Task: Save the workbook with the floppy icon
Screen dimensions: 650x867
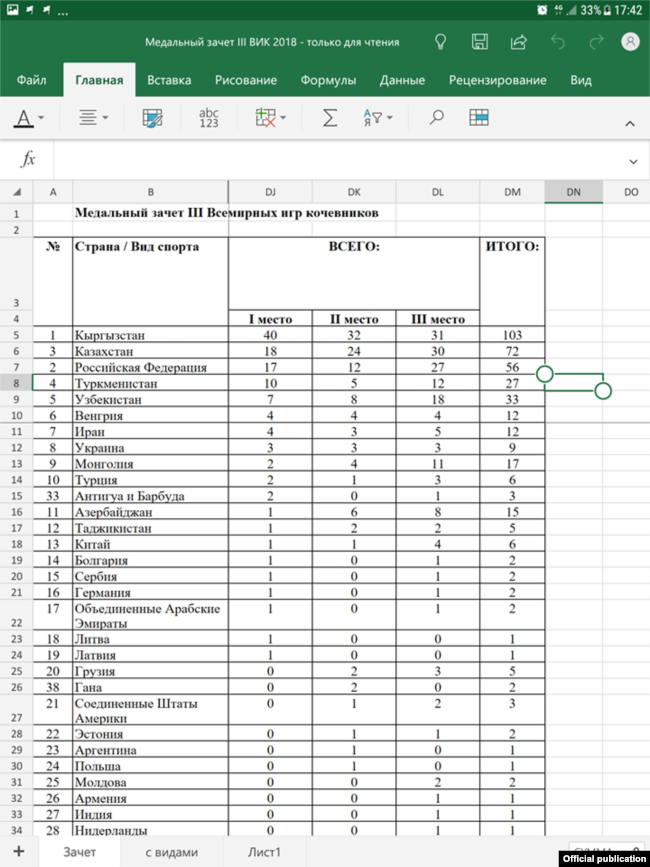Action: coord(479,42)
